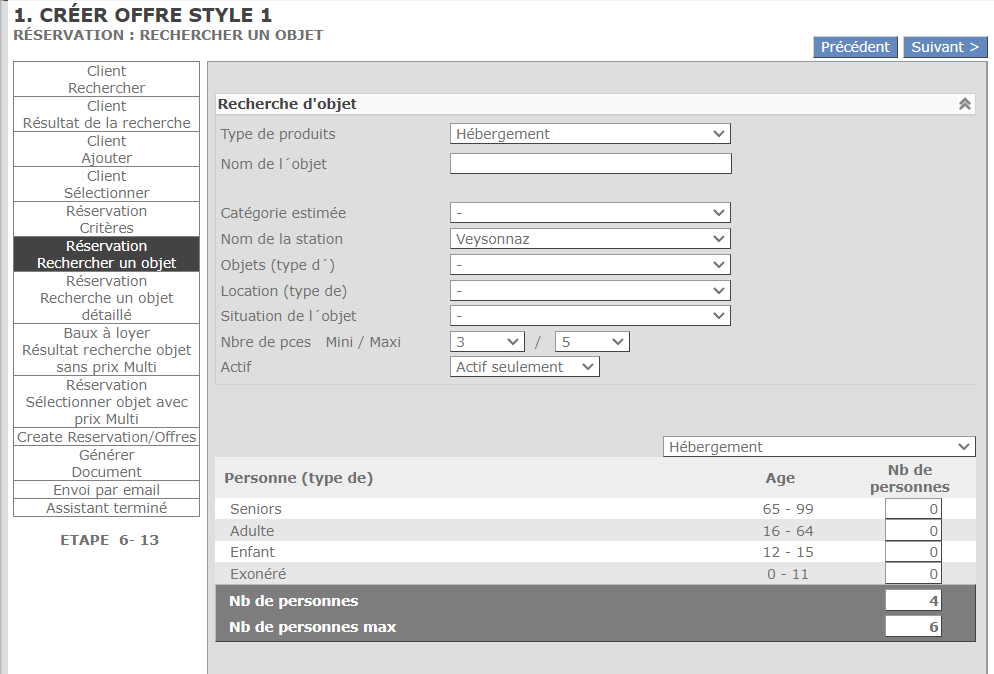Collapse the Recherche d'objet panel
Screen dimensions: 994x674
964,104
